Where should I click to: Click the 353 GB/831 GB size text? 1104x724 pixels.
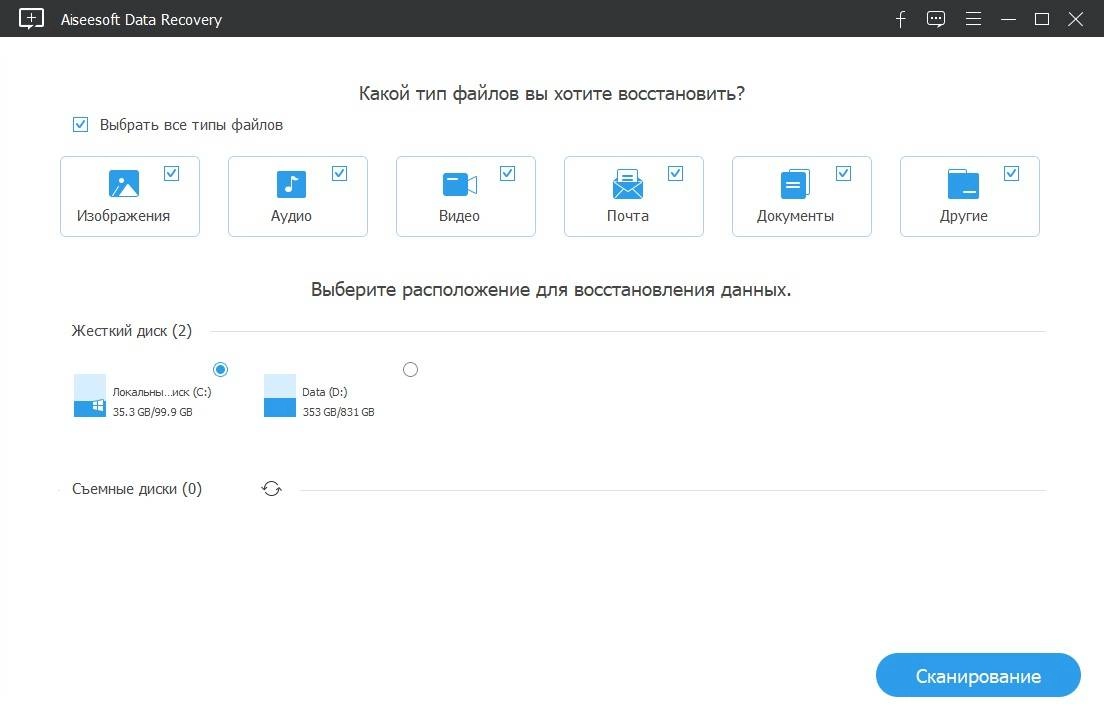[x=339, y=412]
